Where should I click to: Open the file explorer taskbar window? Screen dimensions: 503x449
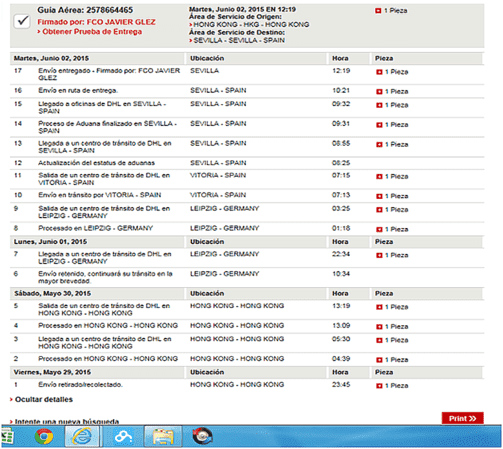(163, 436)
